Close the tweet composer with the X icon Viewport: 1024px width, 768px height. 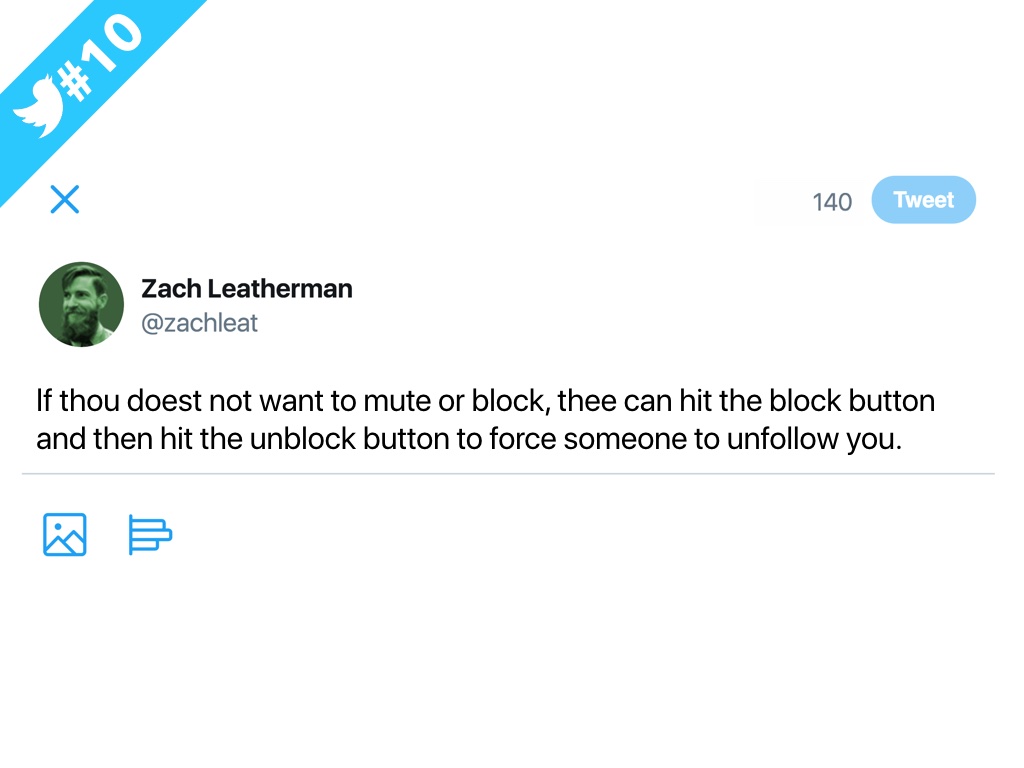click(65, 200)
